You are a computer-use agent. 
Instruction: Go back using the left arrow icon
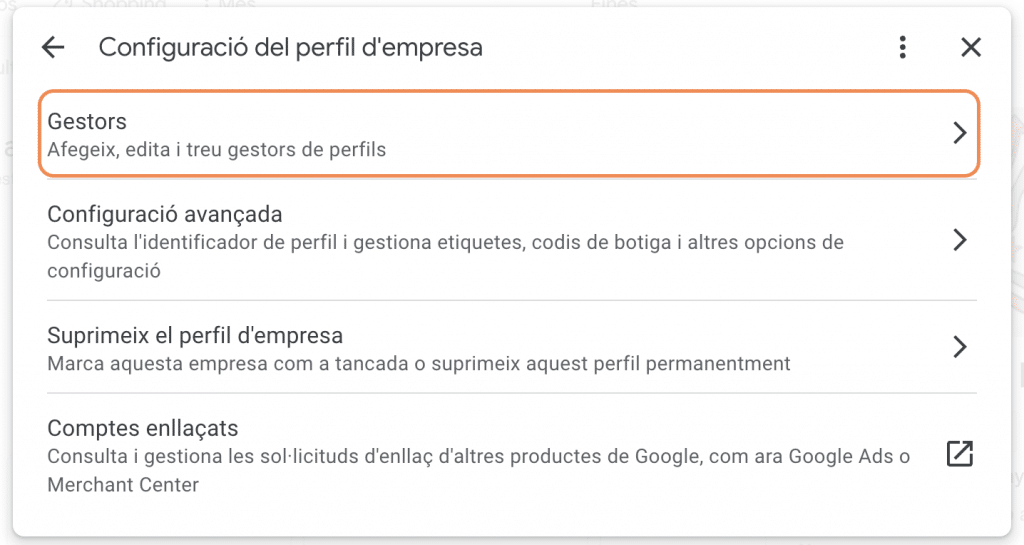pos(53,47)
